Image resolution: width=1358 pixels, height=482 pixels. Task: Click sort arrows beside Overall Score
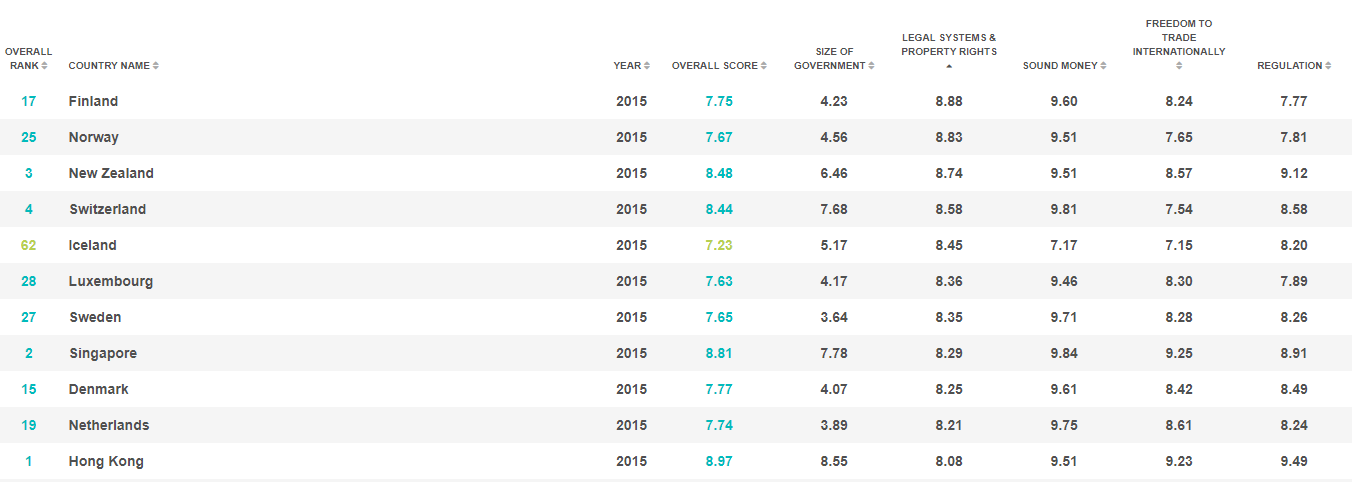click(764, 66)
